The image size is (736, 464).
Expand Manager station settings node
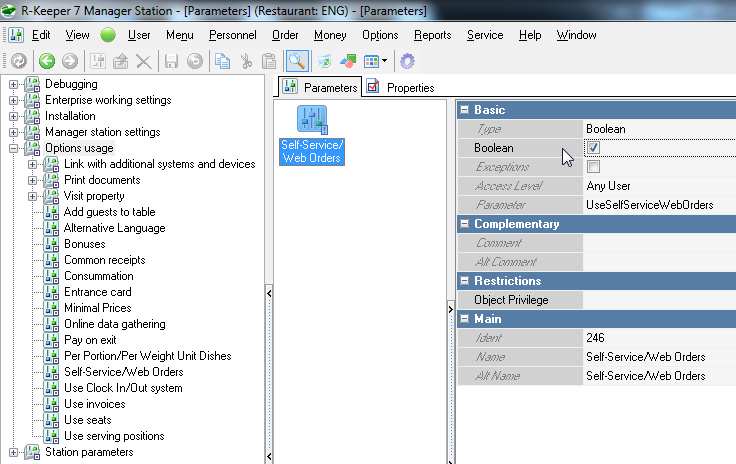(x=13, y=132)
